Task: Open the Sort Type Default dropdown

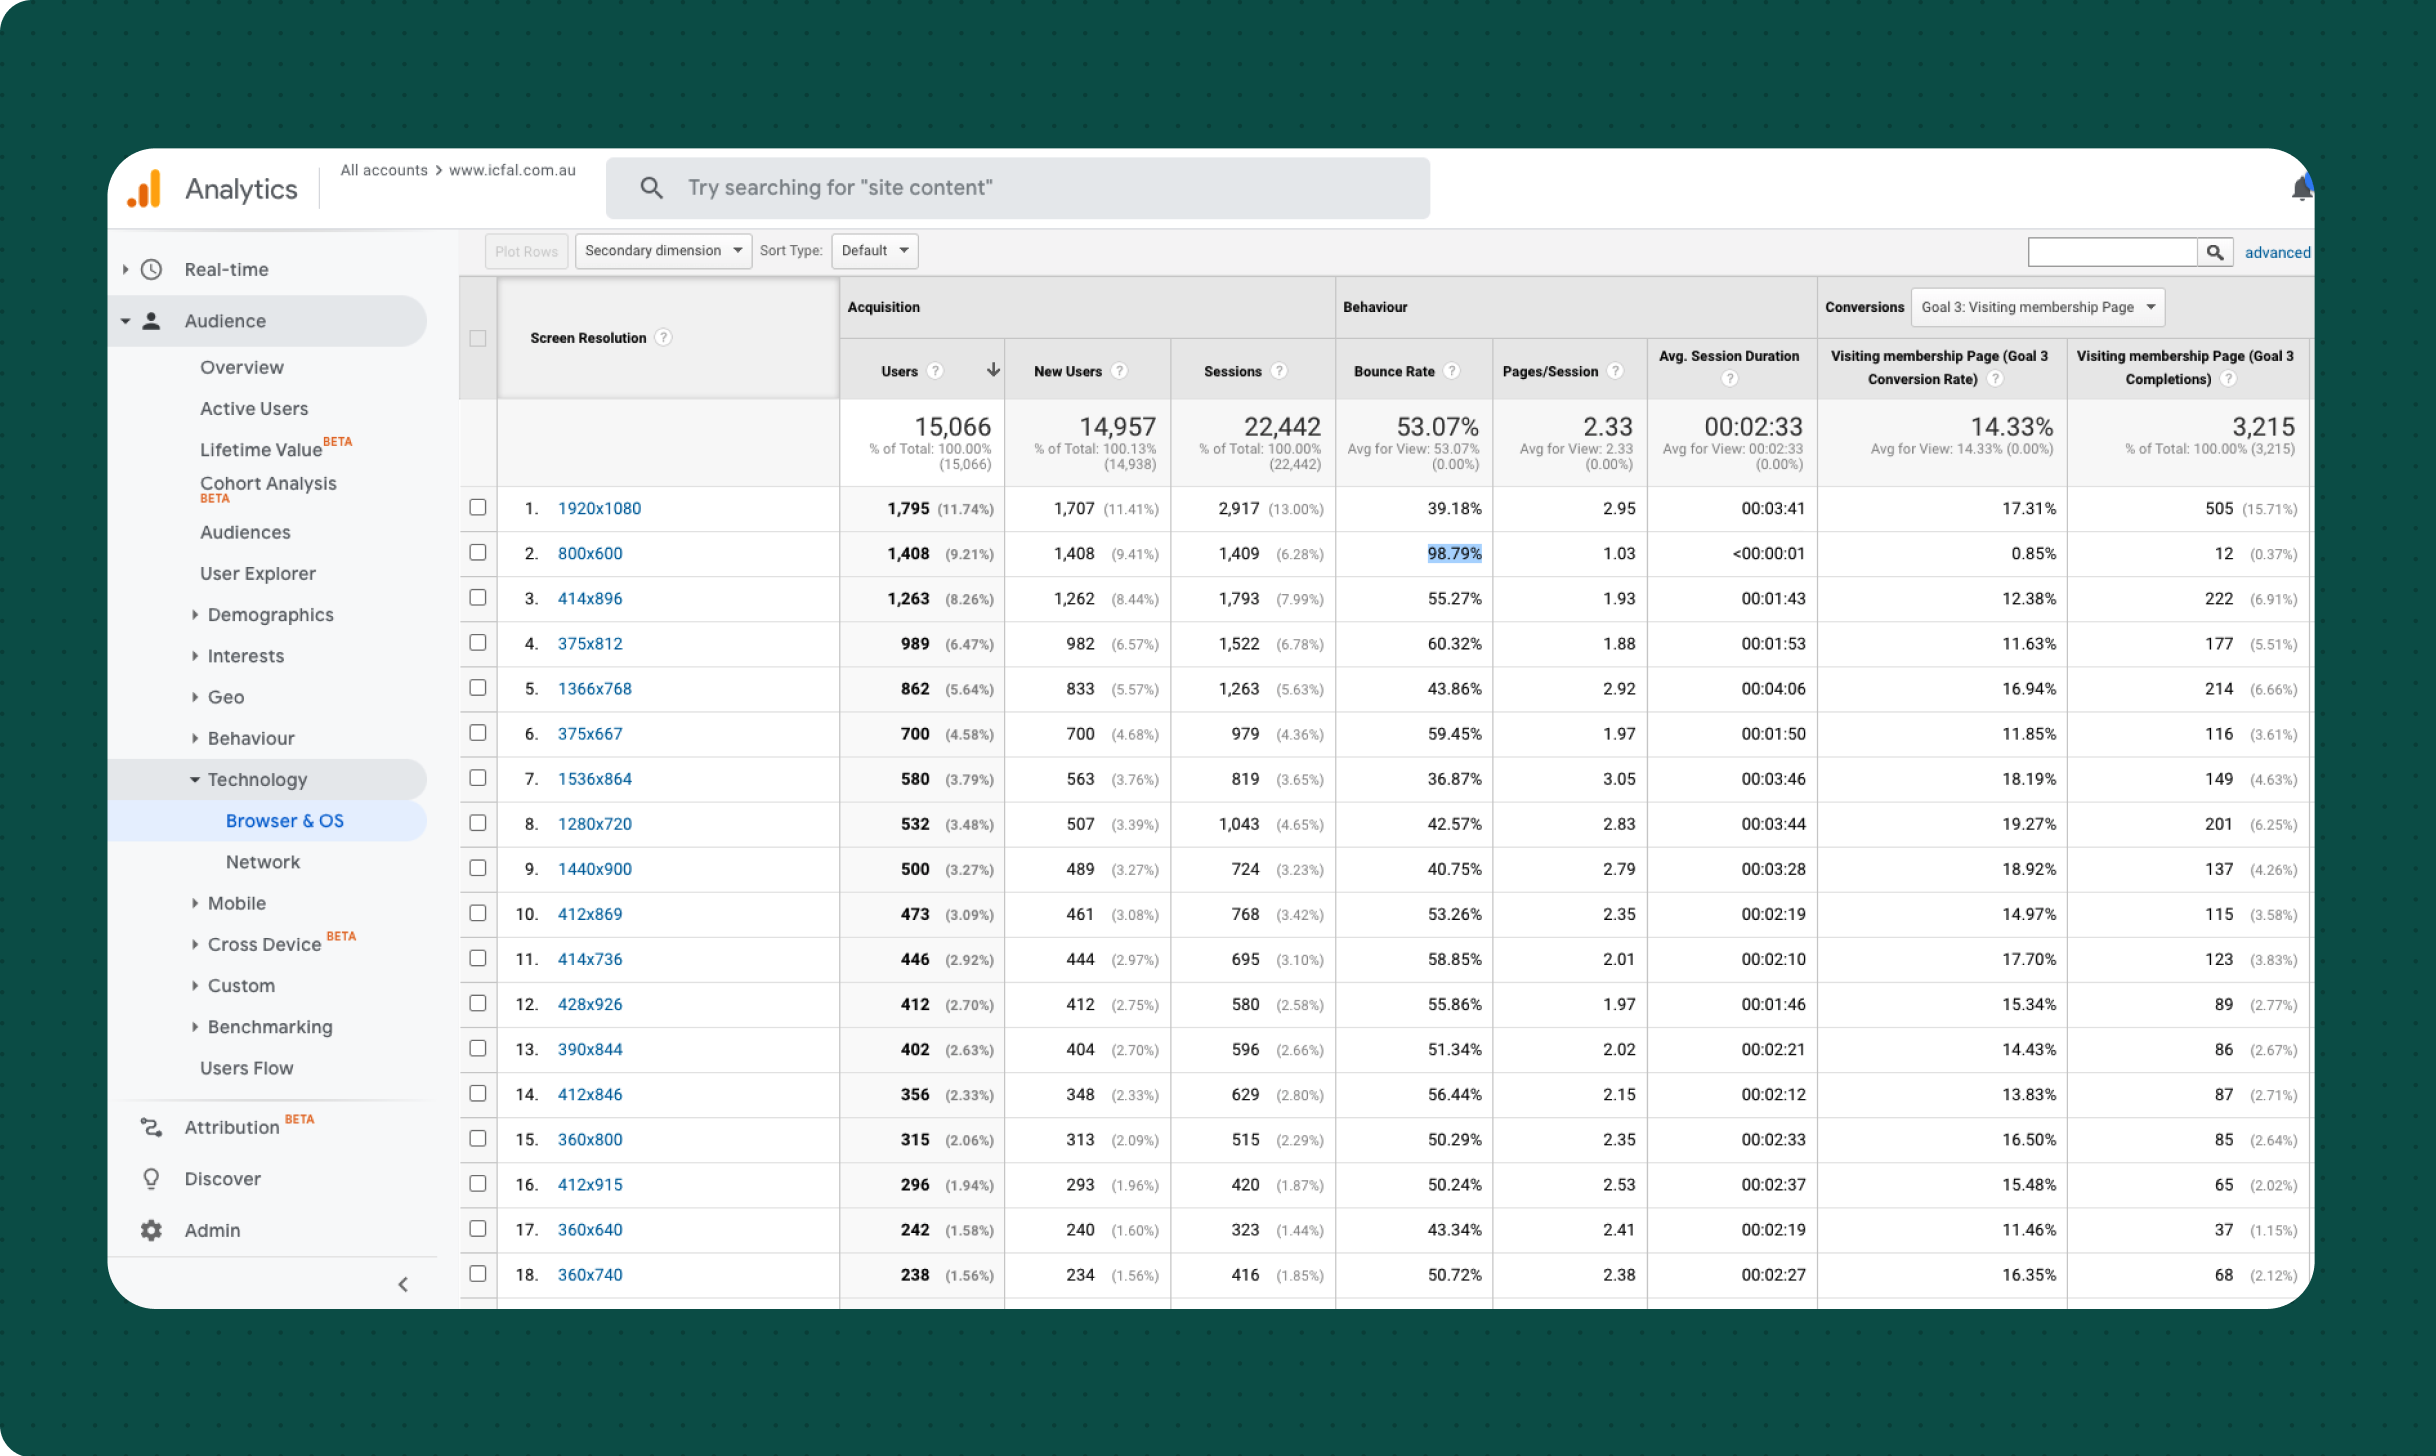Action: [x=874, y=251]
